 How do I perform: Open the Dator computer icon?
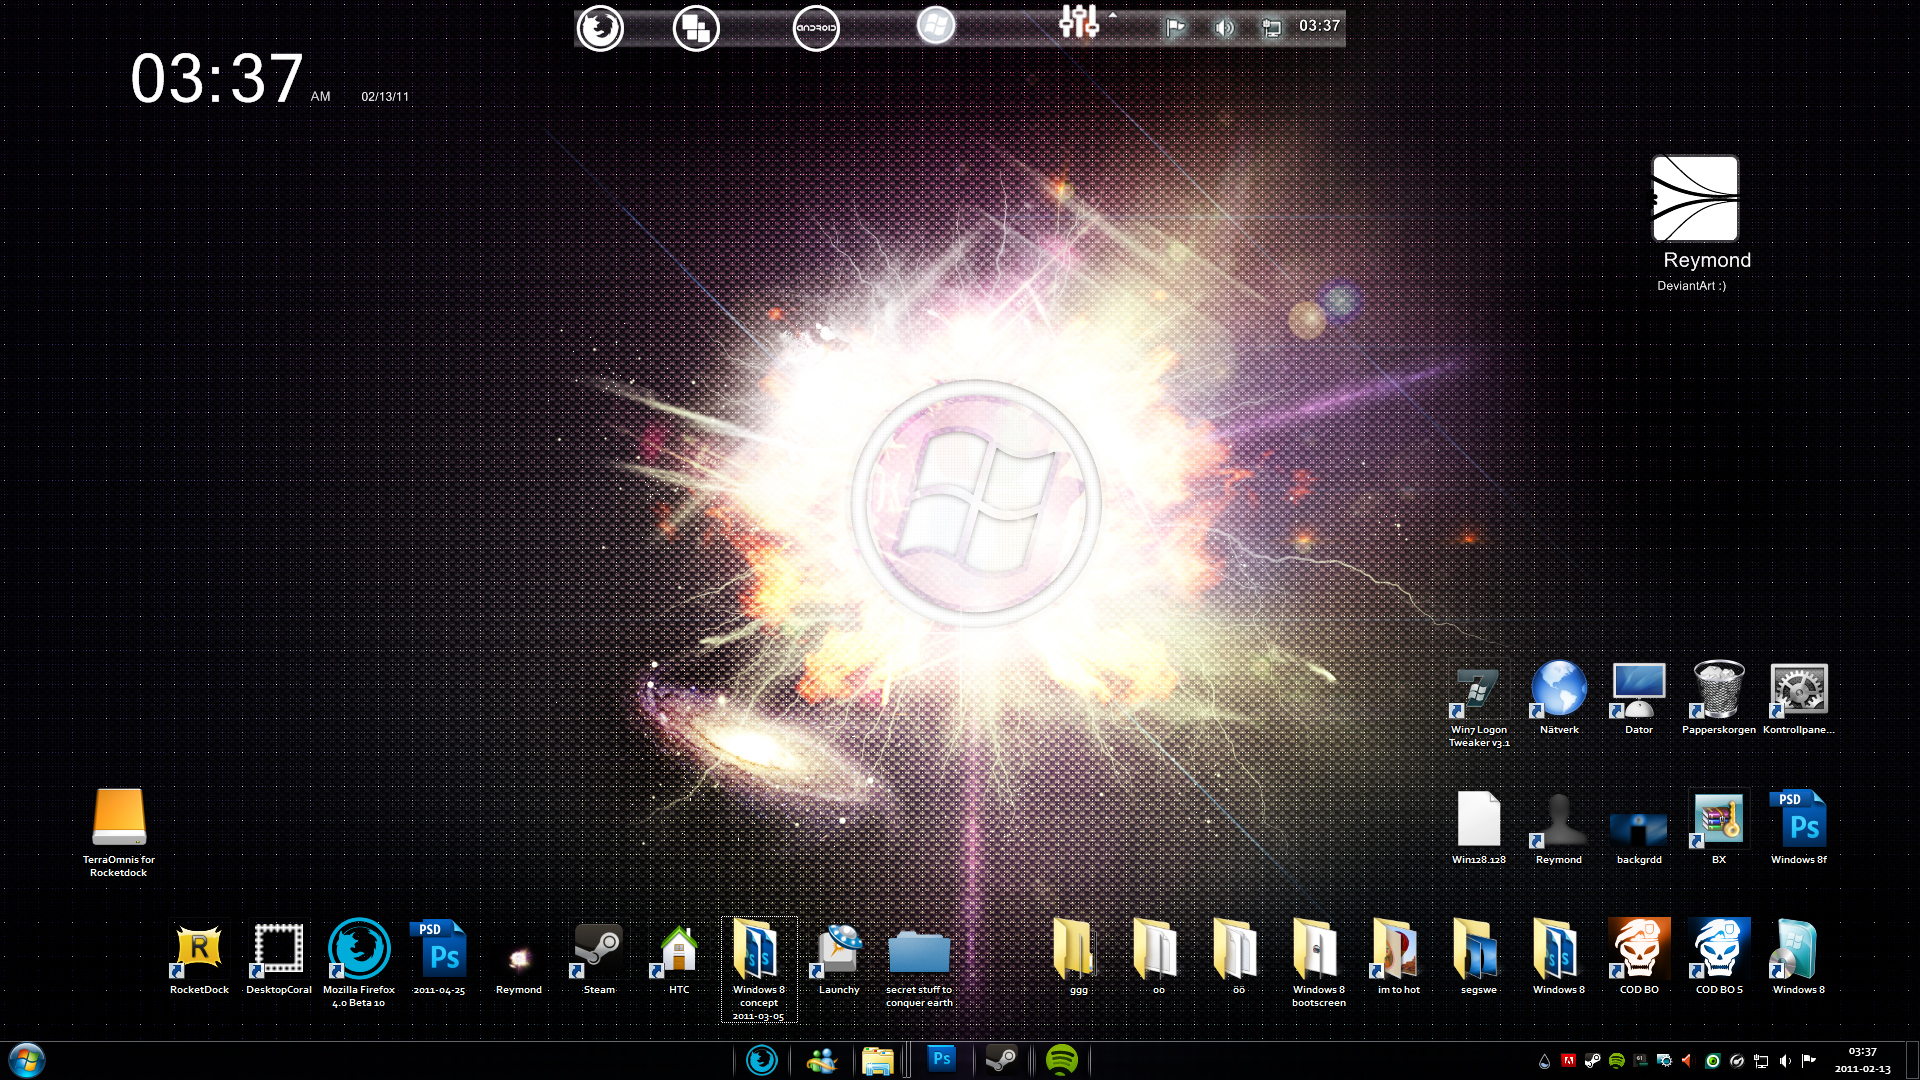[x=1639, y=690]
